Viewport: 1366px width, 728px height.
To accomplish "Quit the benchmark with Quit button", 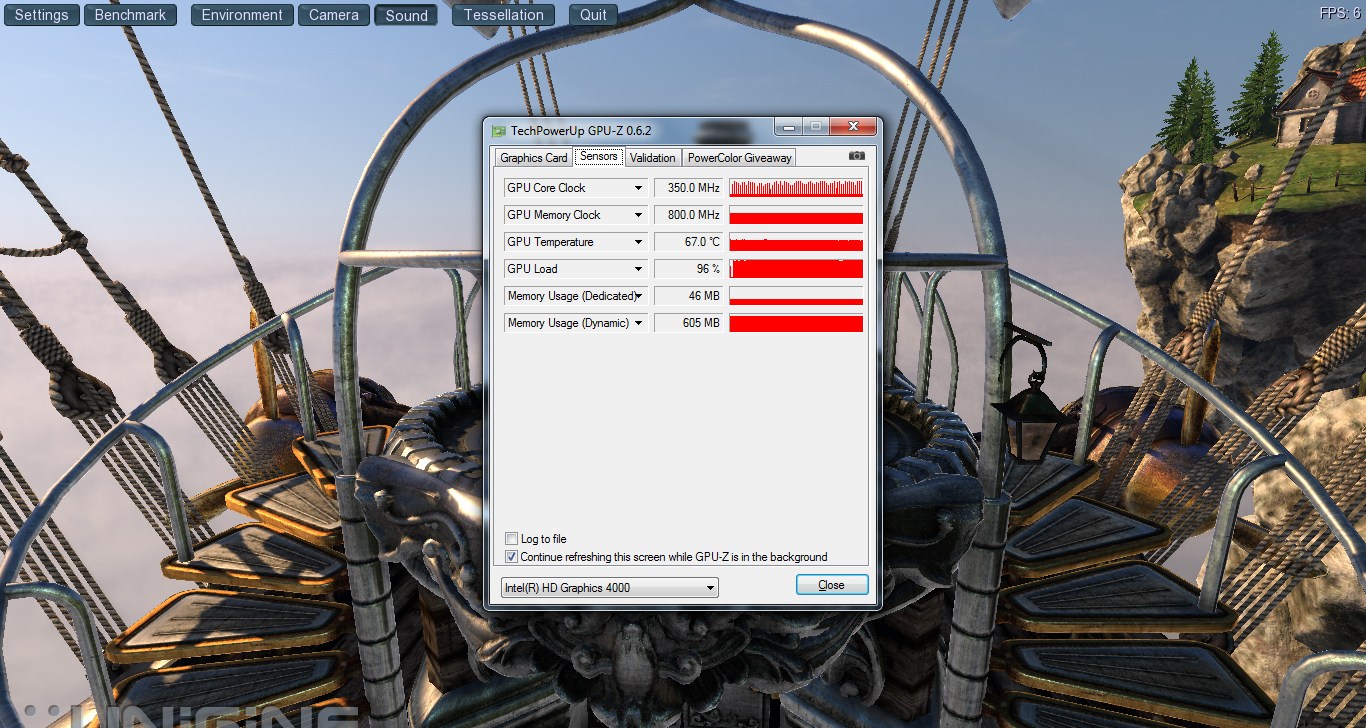I will click(x=593, y=15).
